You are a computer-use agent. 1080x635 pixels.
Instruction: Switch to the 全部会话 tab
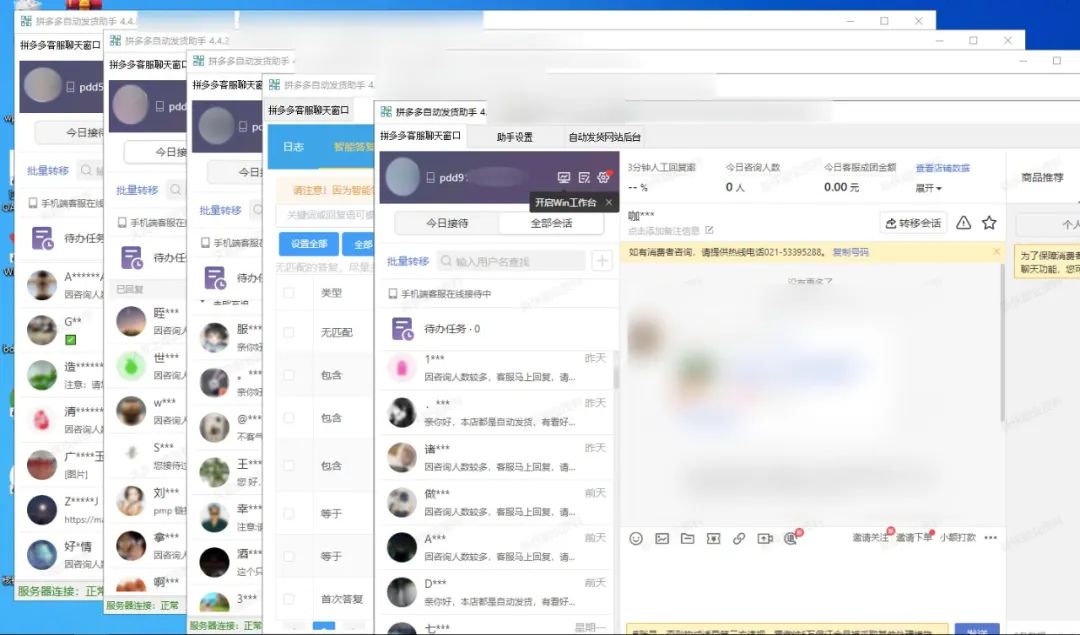click(554, 223)
